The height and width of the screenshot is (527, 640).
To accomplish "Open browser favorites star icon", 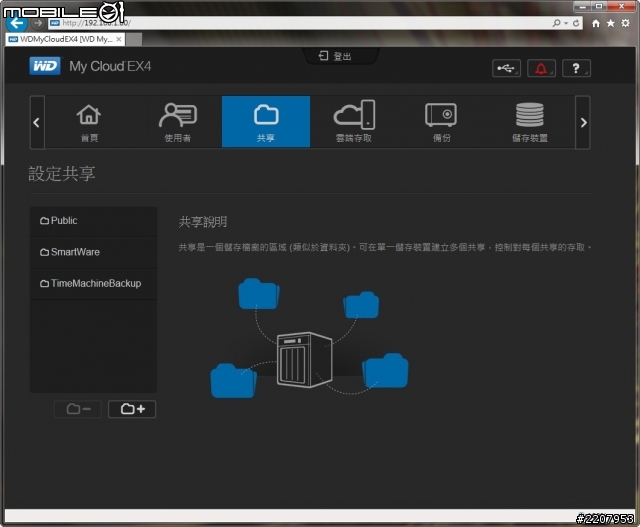I will [611, 23].
